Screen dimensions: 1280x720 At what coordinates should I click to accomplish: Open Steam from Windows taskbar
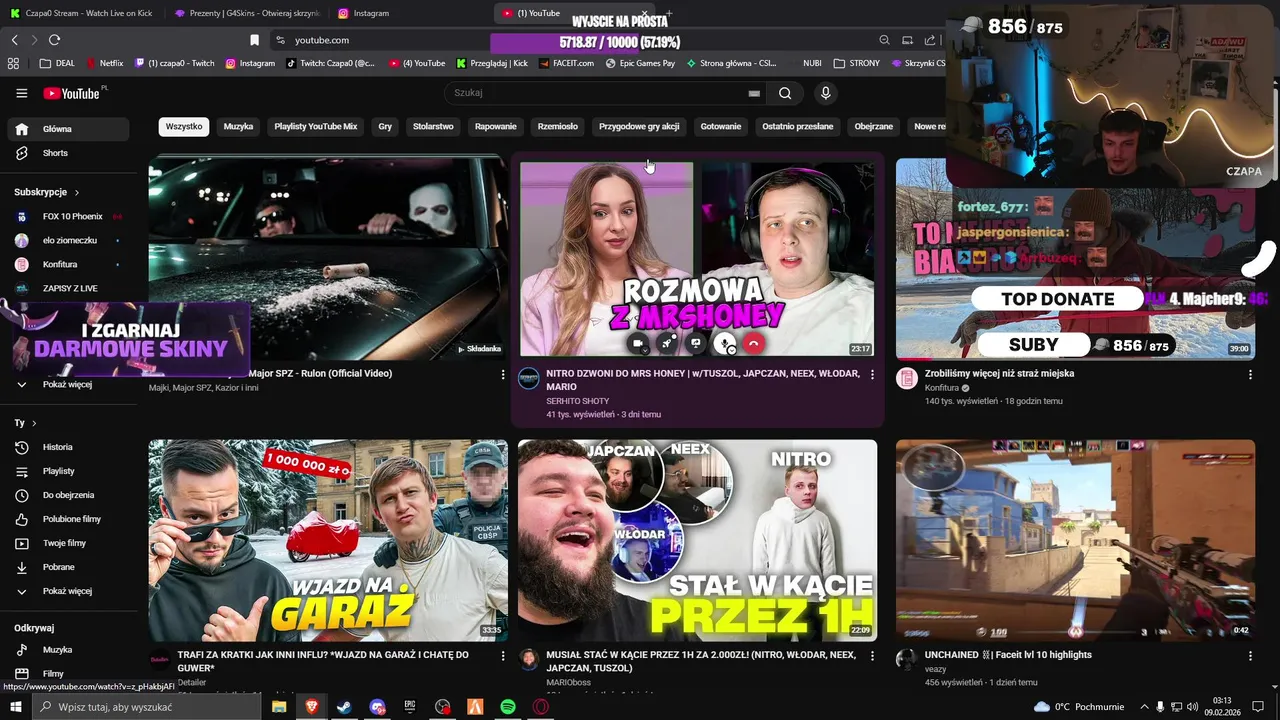pyautogui.click(x=344, y=707)
